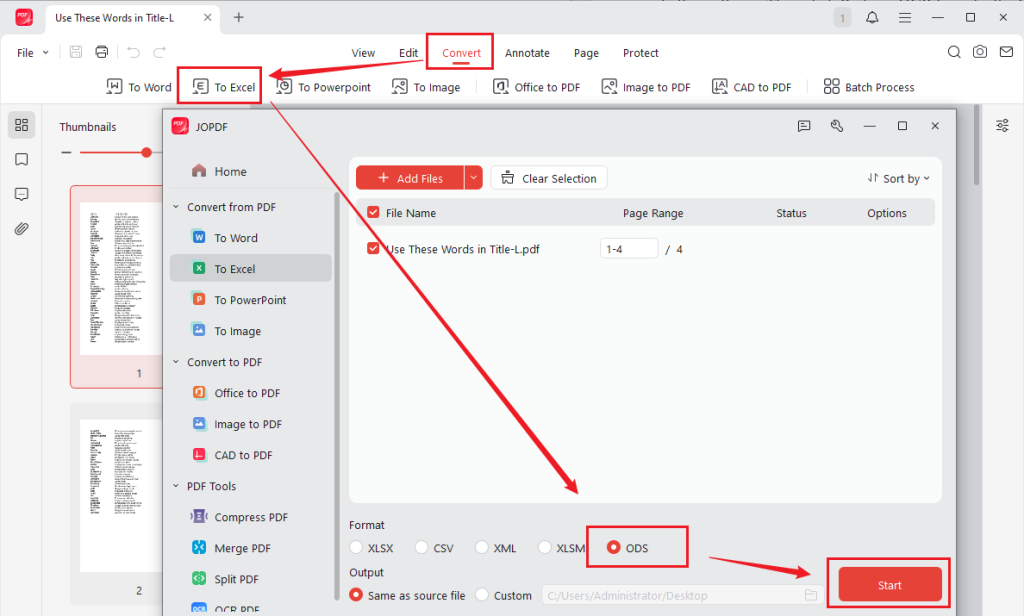Click To Excel in the Convert ribbon
1024x616 pixels.
click(224, 87)
